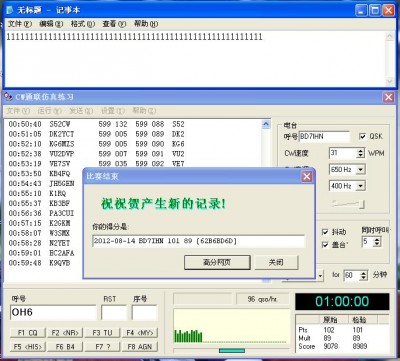Decrease the 同时呼叫 count spinner
This screenshot has width=400, height=361.
(377, 244)
